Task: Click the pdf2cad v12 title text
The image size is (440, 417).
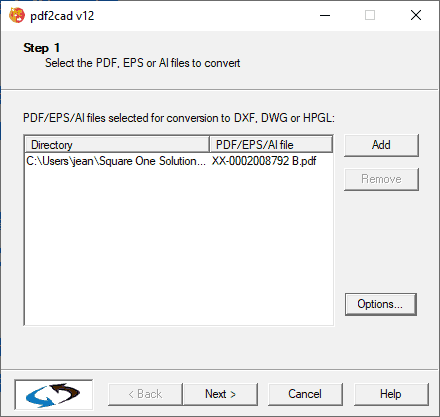Action: pos(62,16)
